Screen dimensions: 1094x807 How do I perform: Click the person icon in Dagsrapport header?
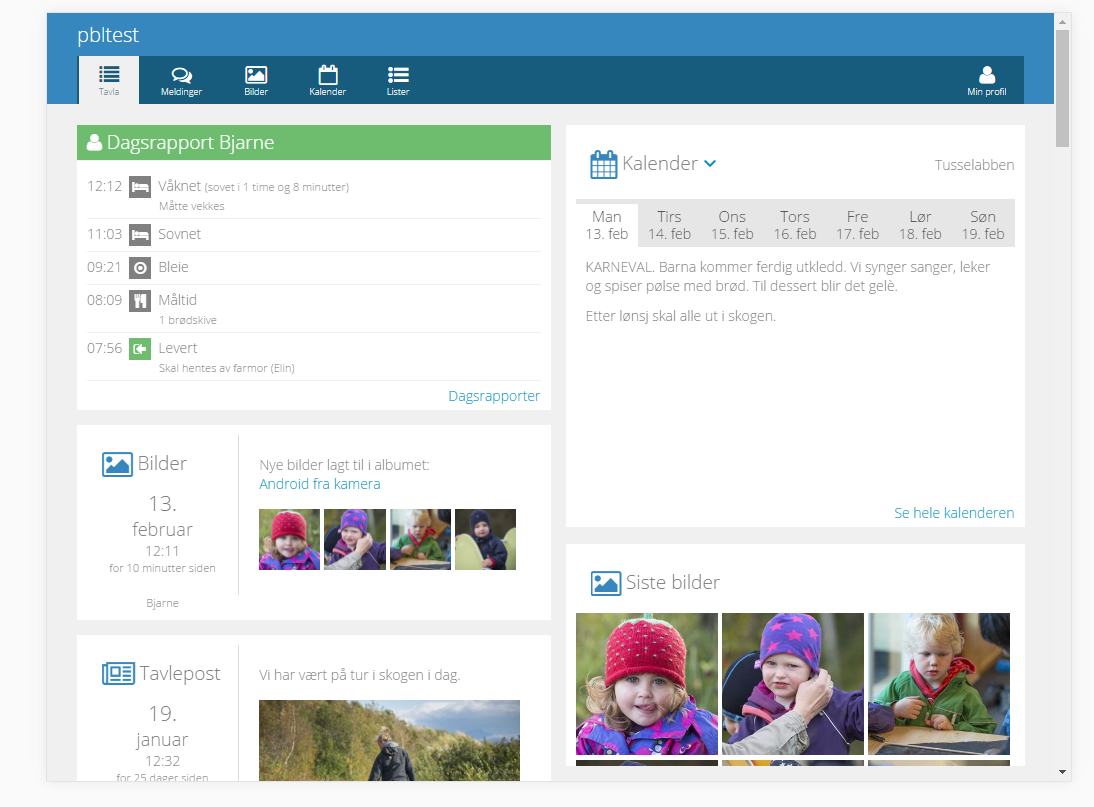pos(94,142)
